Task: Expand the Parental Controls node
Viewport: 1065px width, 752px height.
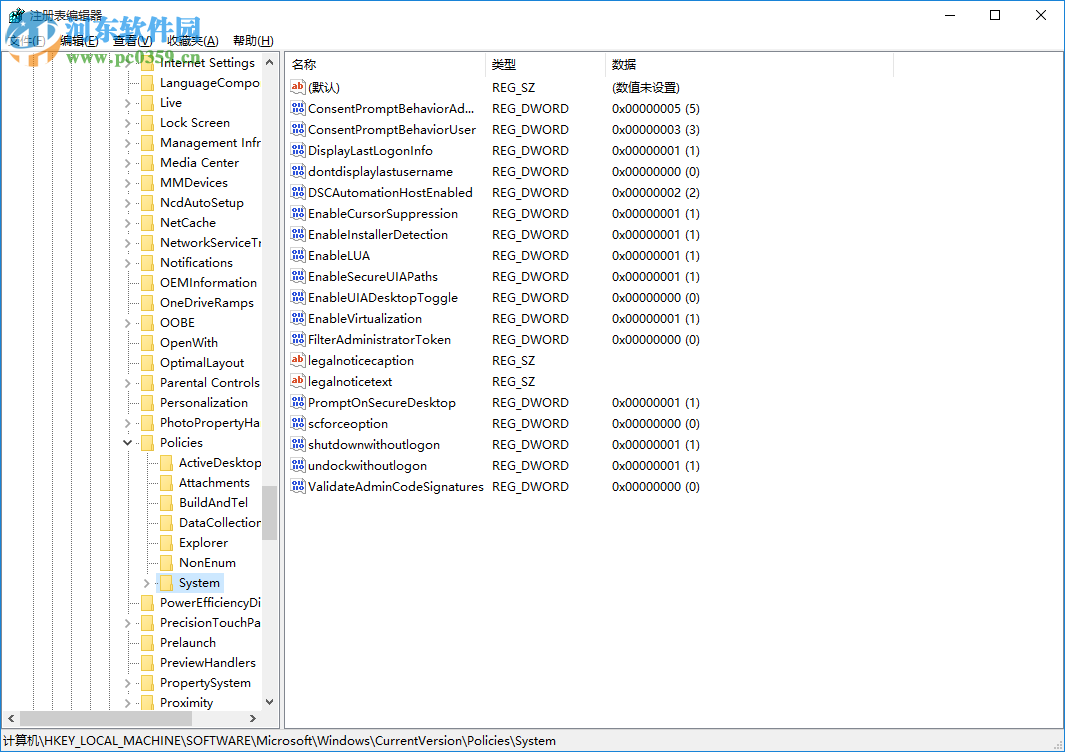Action: [x=127, y=382]
